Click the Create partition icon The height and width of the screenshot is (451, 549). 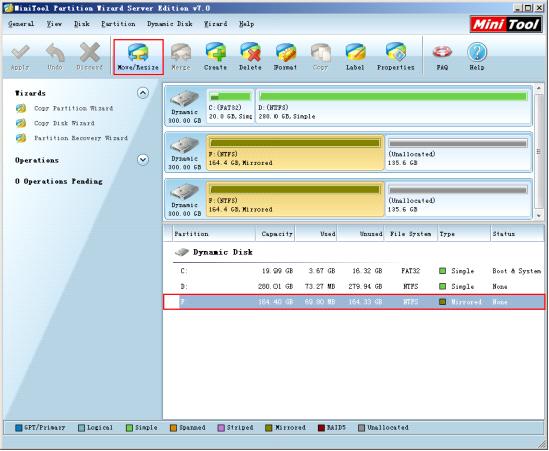pos(215,56)
